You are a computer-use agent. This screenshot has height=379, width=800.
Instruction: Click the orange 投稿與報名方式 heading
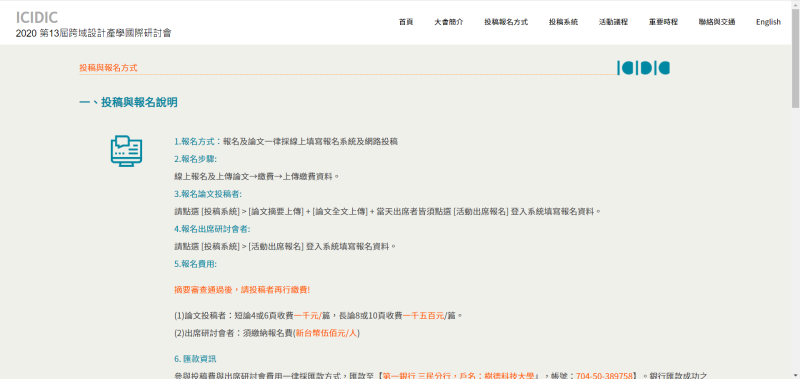108,67
